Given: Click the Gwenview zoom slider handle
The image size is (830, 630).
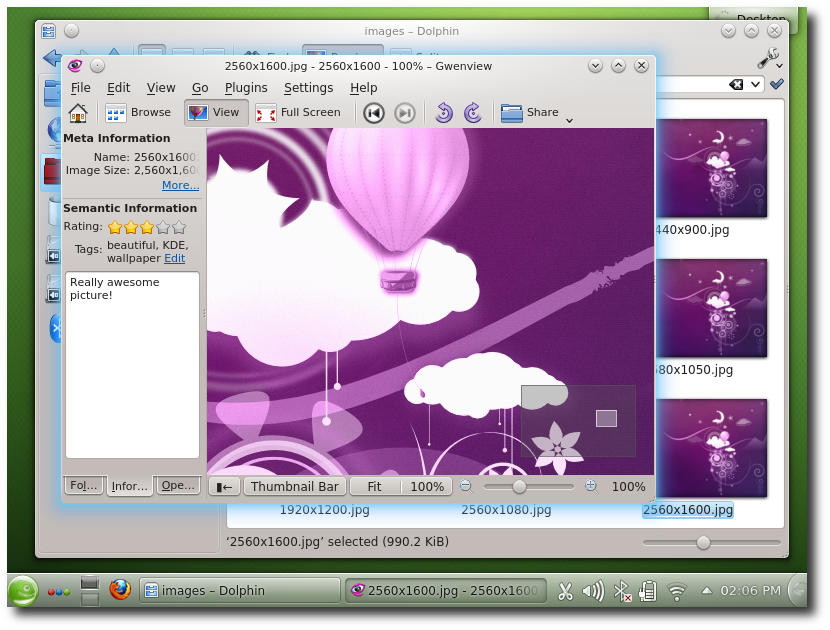Looking at the screenshot, I should (519, 486).
